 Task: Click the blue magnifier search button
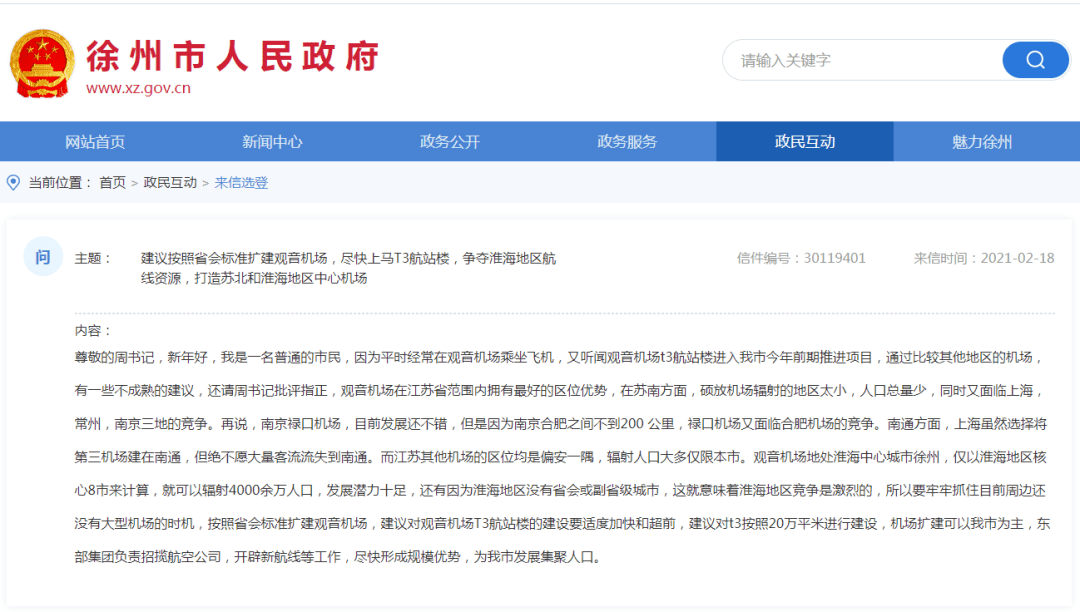[x=1035, y=61]
